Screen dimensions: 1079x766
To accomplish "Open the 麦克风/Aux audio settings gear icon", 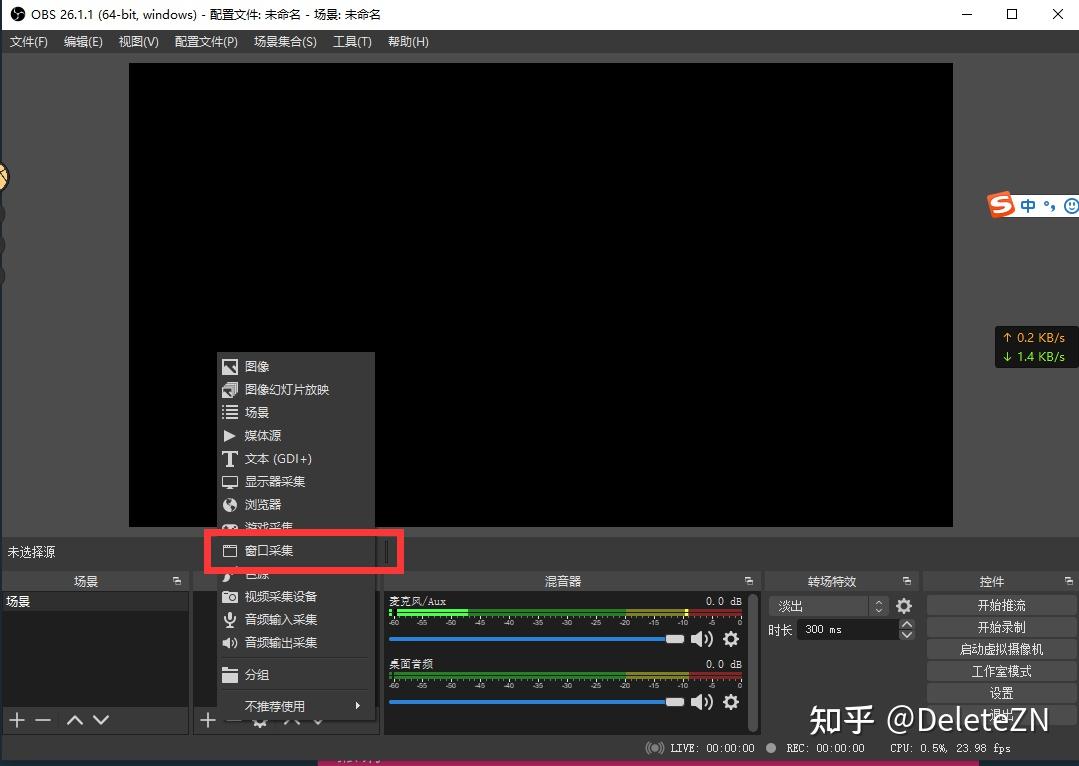I will pos(731,639).
